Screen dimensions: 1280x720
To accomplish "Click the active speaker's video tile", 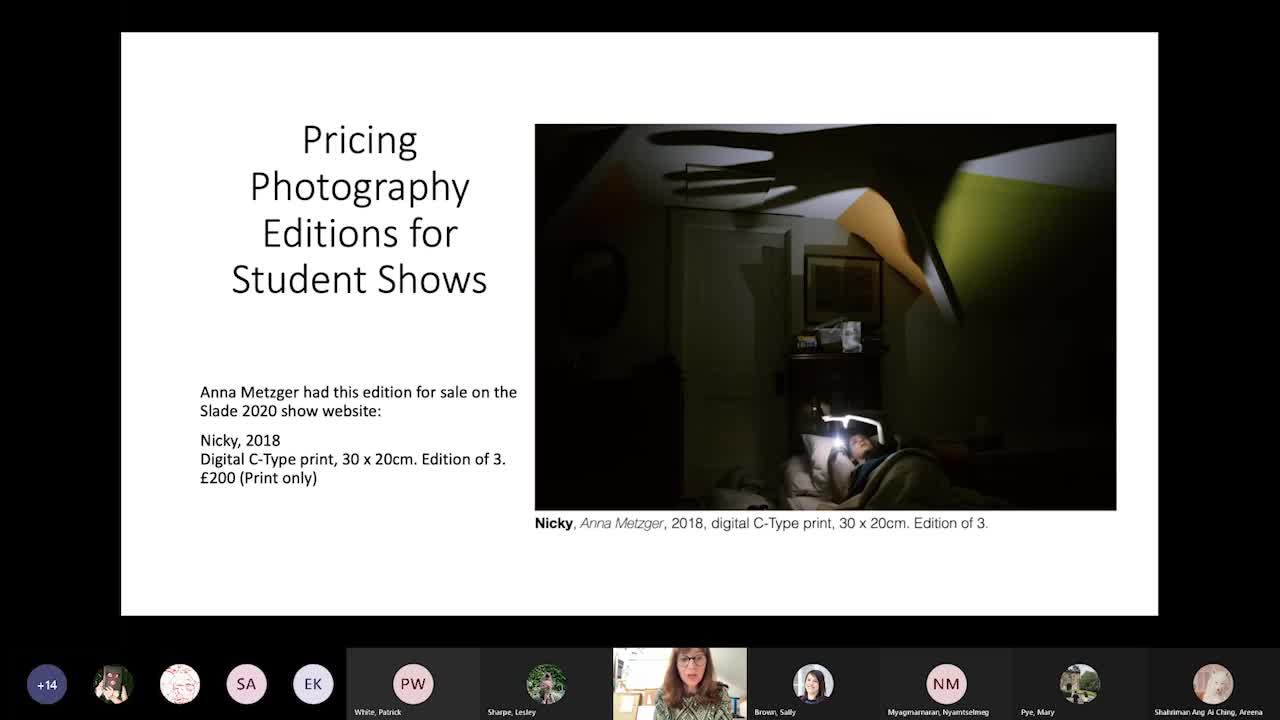I will pos(680,683).
